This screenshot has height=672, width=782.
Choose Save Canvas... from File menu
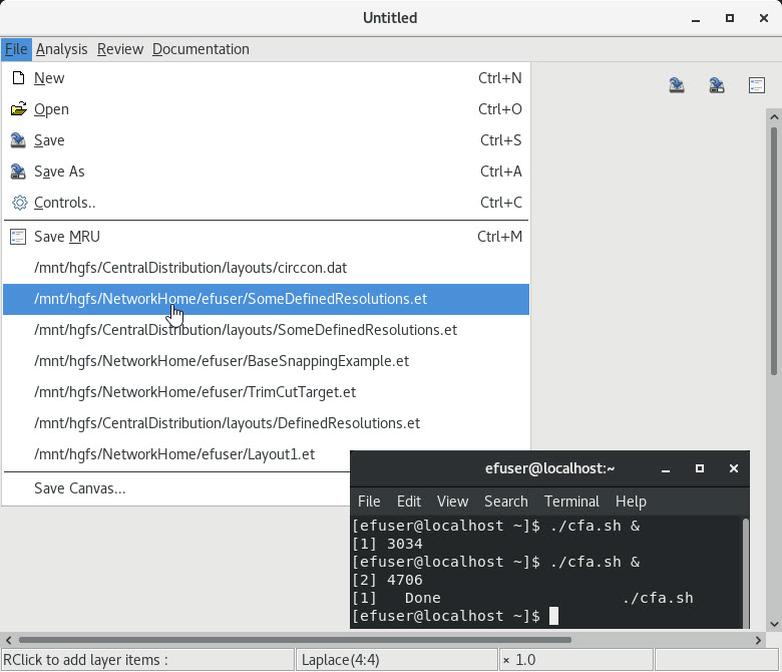point(80,488)
